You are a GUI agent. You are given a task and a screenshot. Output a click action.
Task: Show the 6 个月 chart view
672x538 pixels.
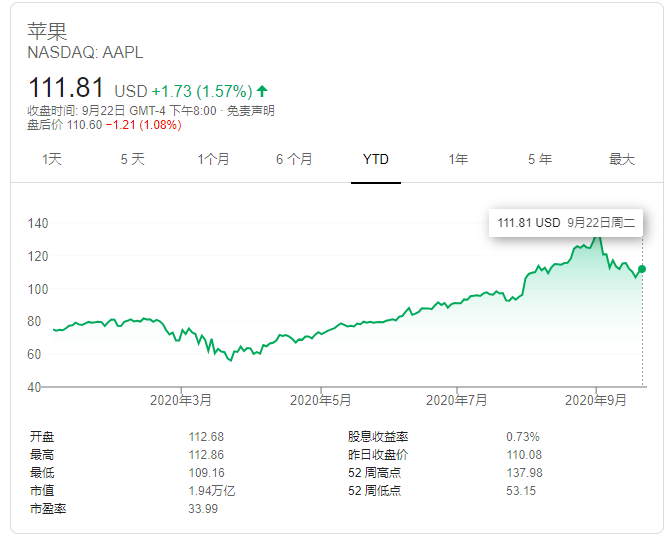coord(294,159)
